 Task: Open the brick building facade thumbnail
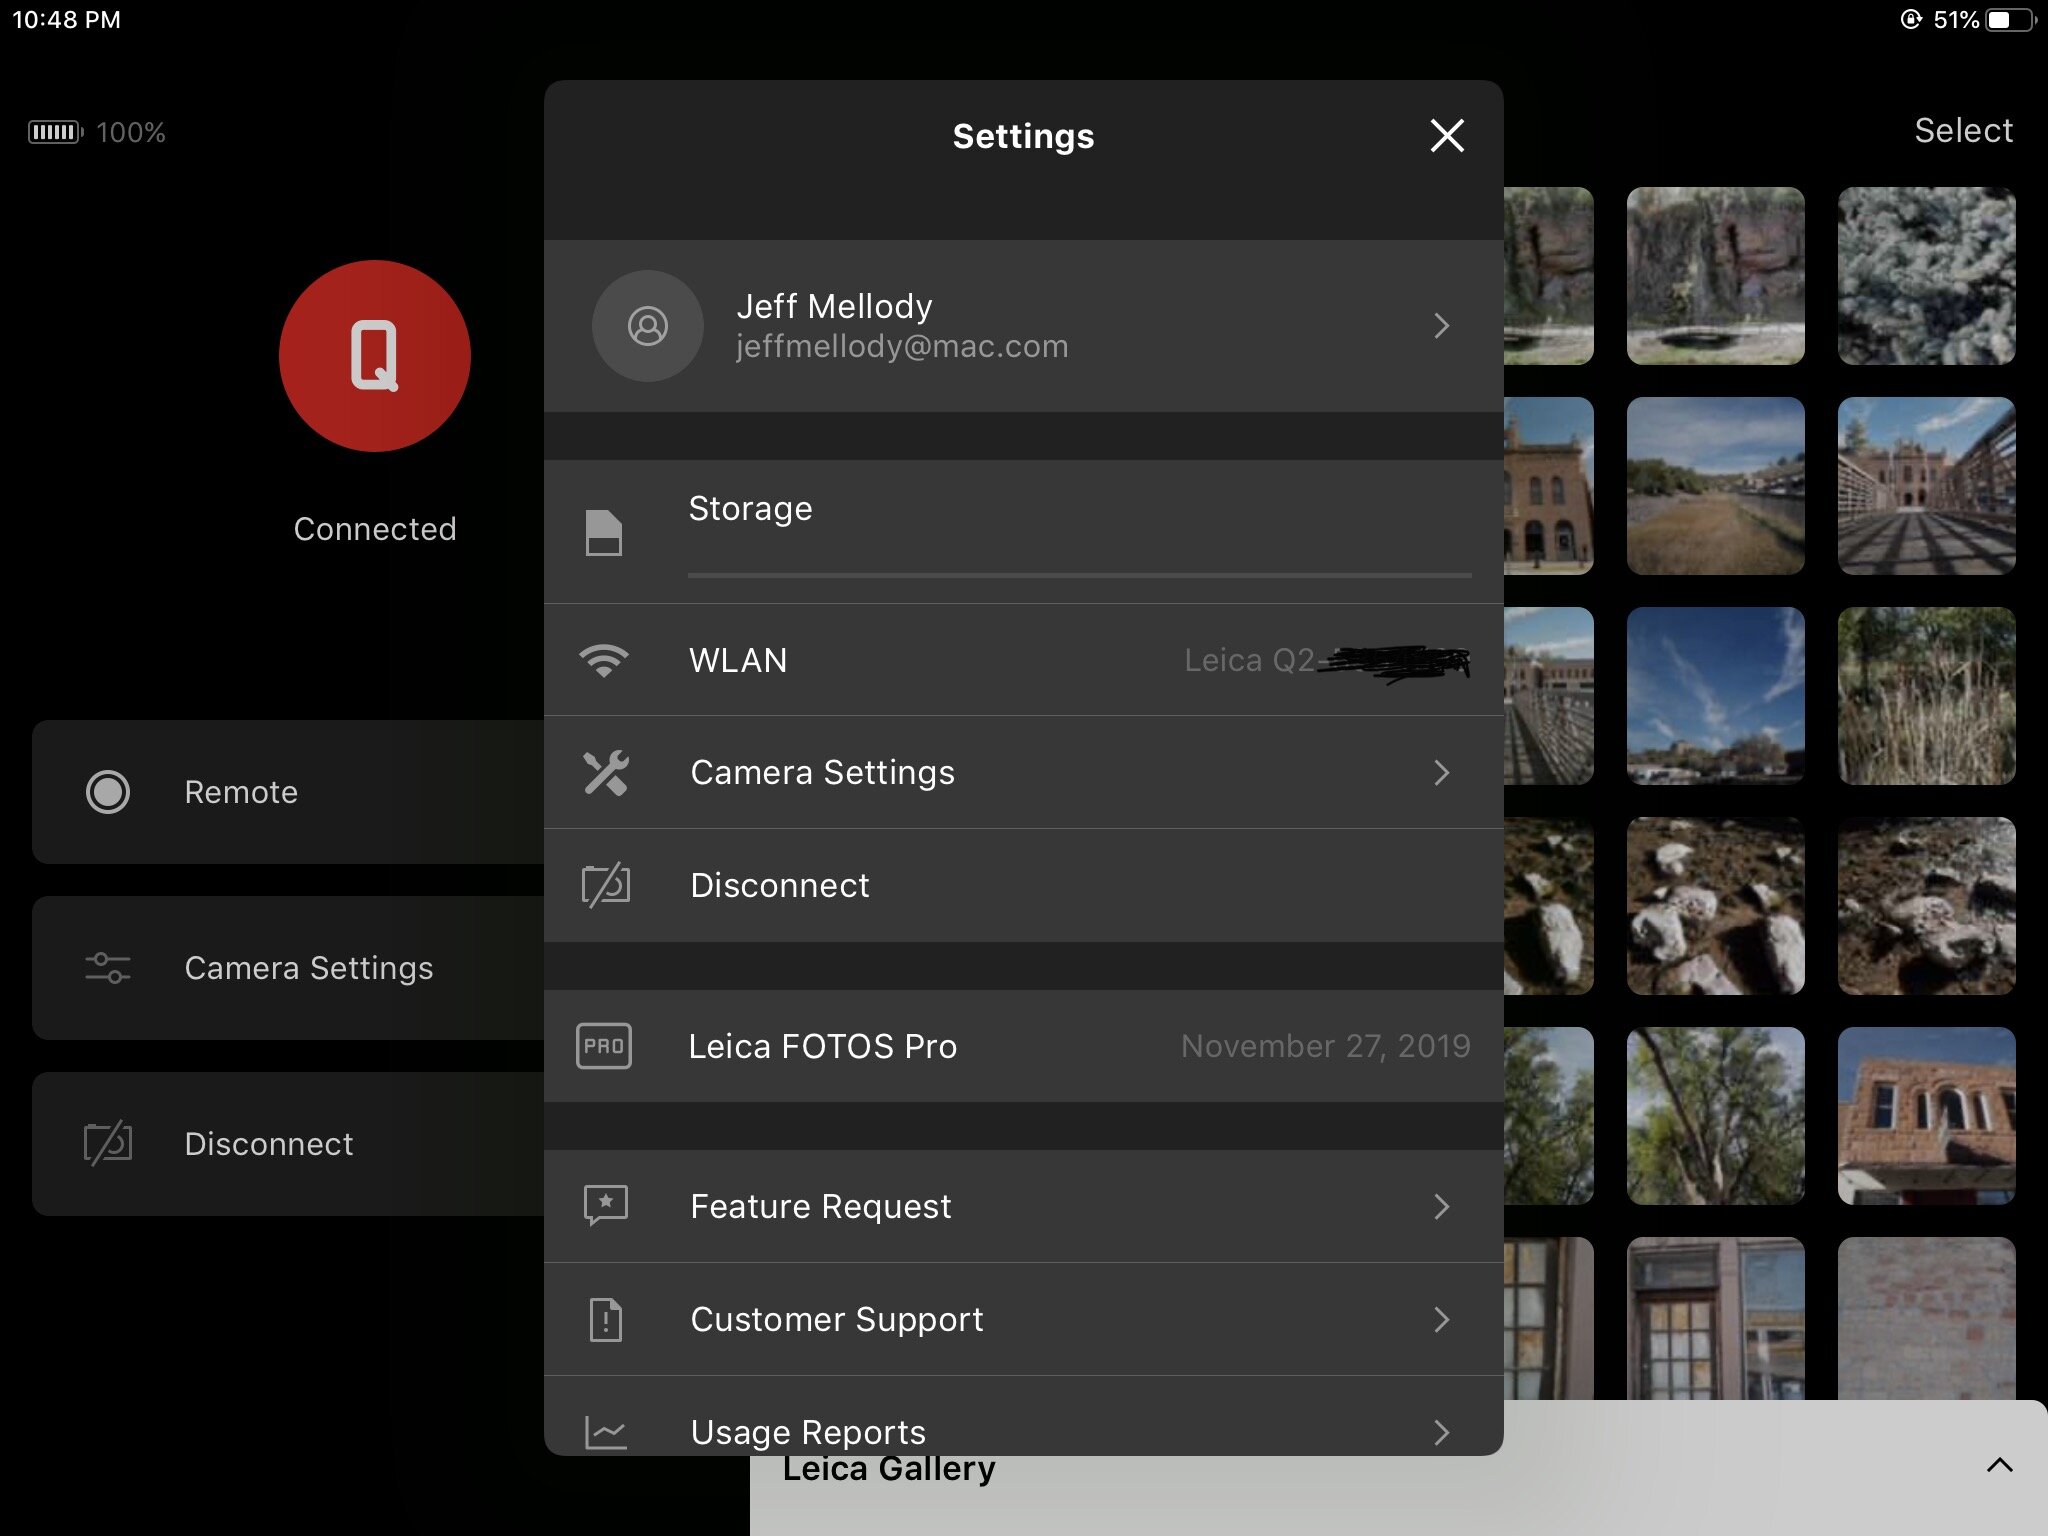pyautogui.click(x=1926, y=1116)
